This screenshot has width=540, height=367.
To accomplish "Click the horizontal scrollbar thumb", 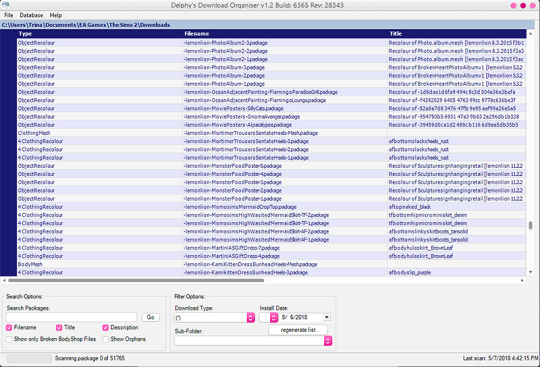I will point(136,281).
